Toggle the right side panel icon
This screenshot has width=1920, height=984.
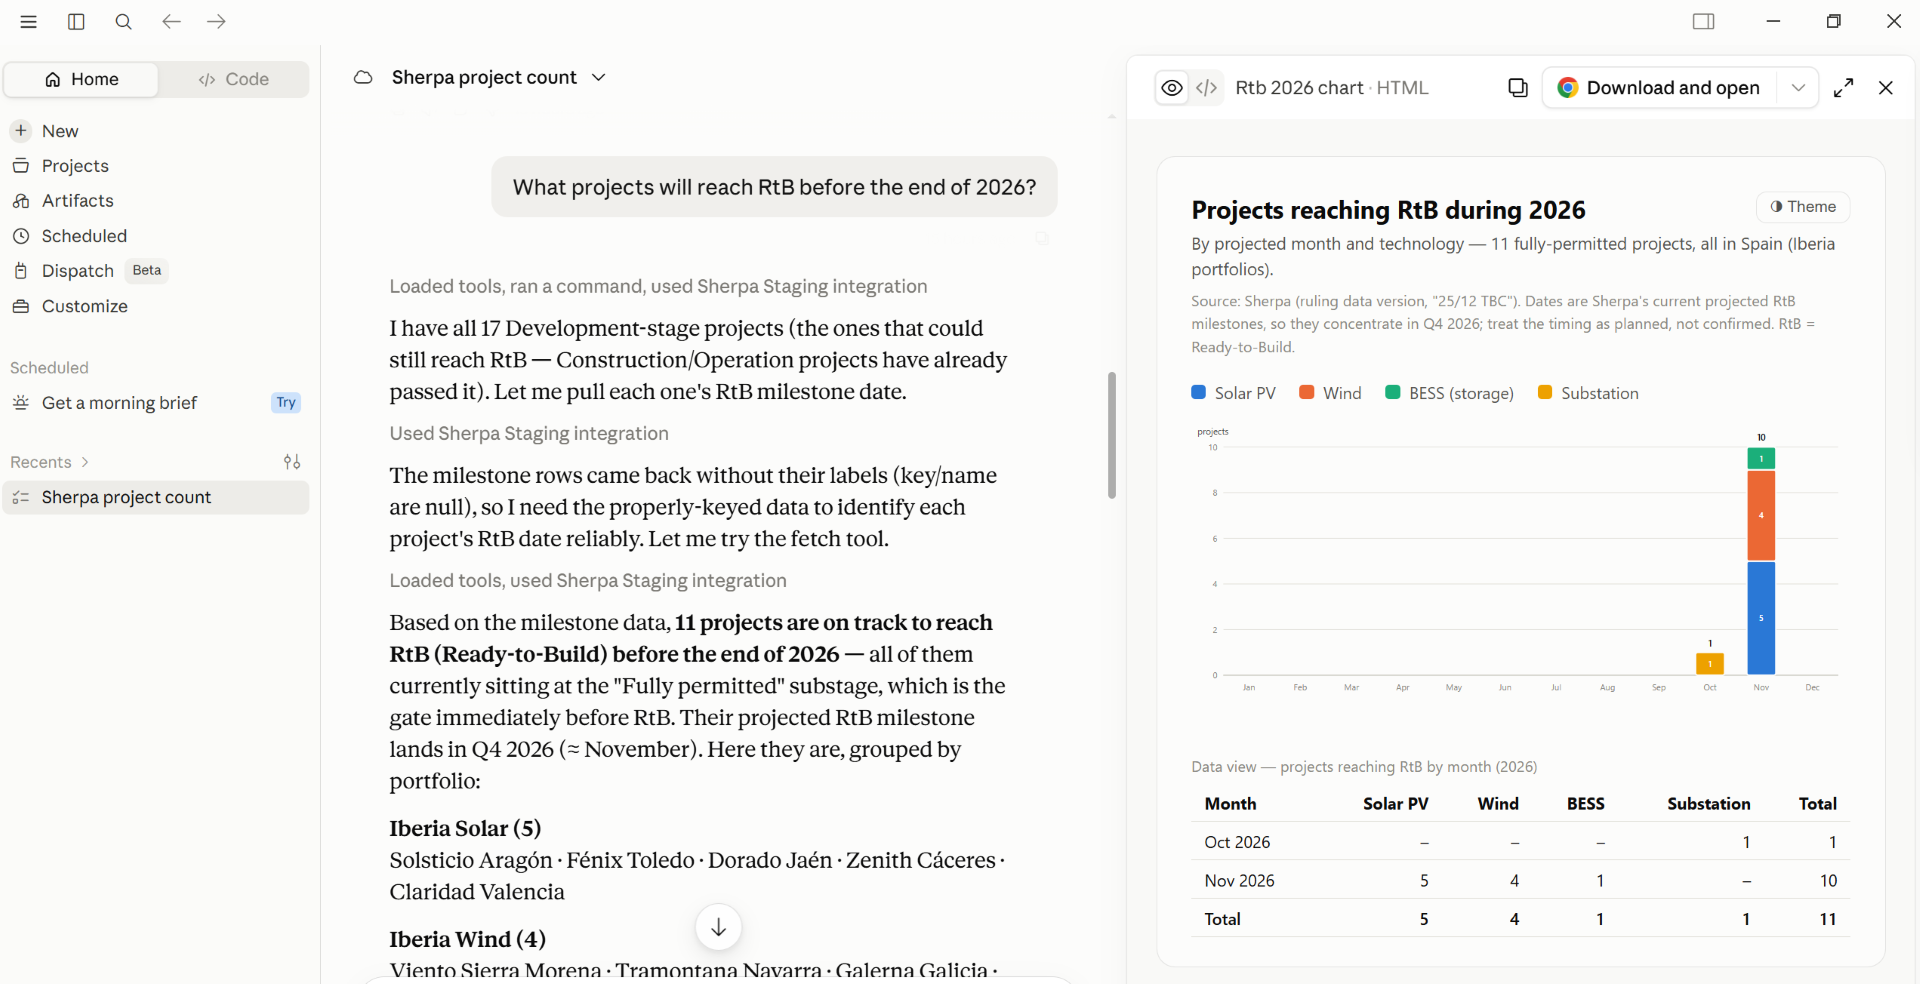coord(1704,21)
